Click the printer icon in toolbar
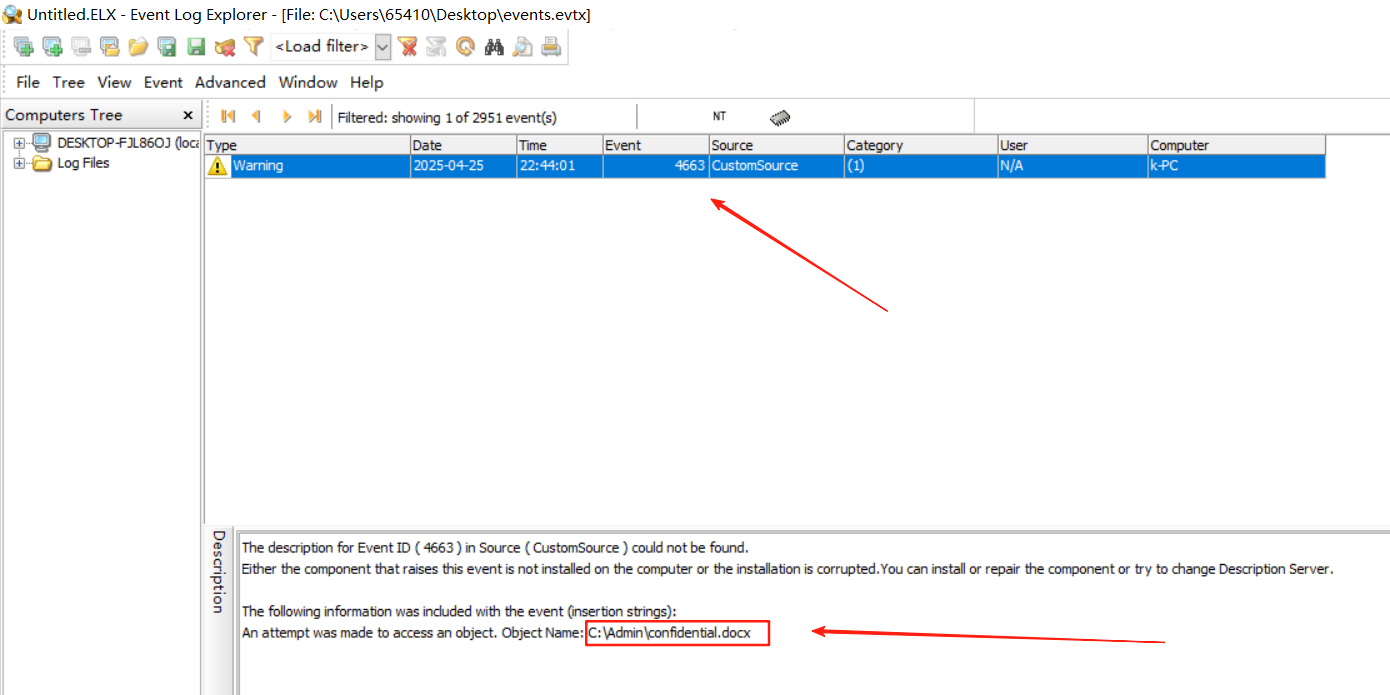1390x695 pixels. pyautogui.click(x=550, y=46)
